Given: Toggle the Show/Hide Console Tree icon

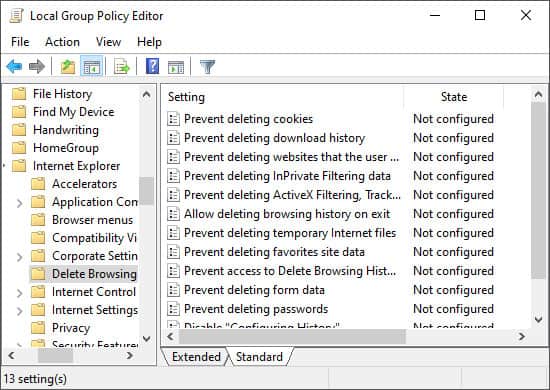Looking at the screenshot, I should [92, 66].
